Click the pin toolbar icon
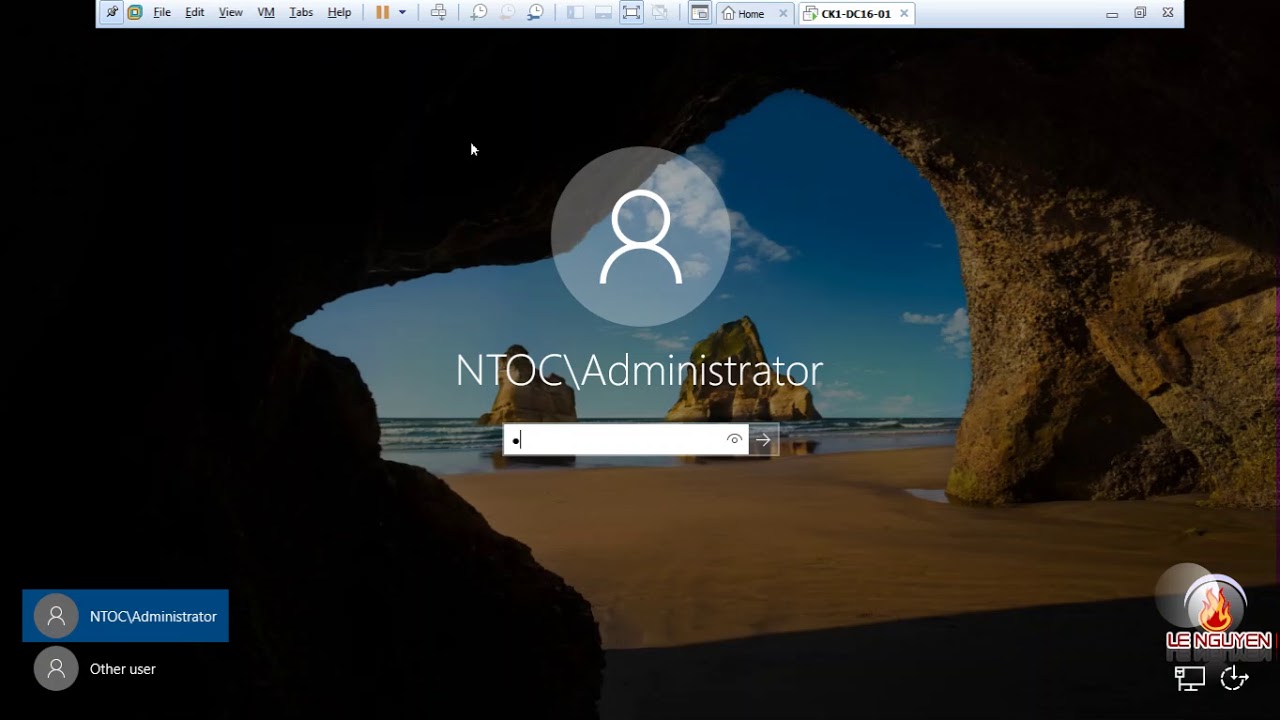 coord(112,13)
